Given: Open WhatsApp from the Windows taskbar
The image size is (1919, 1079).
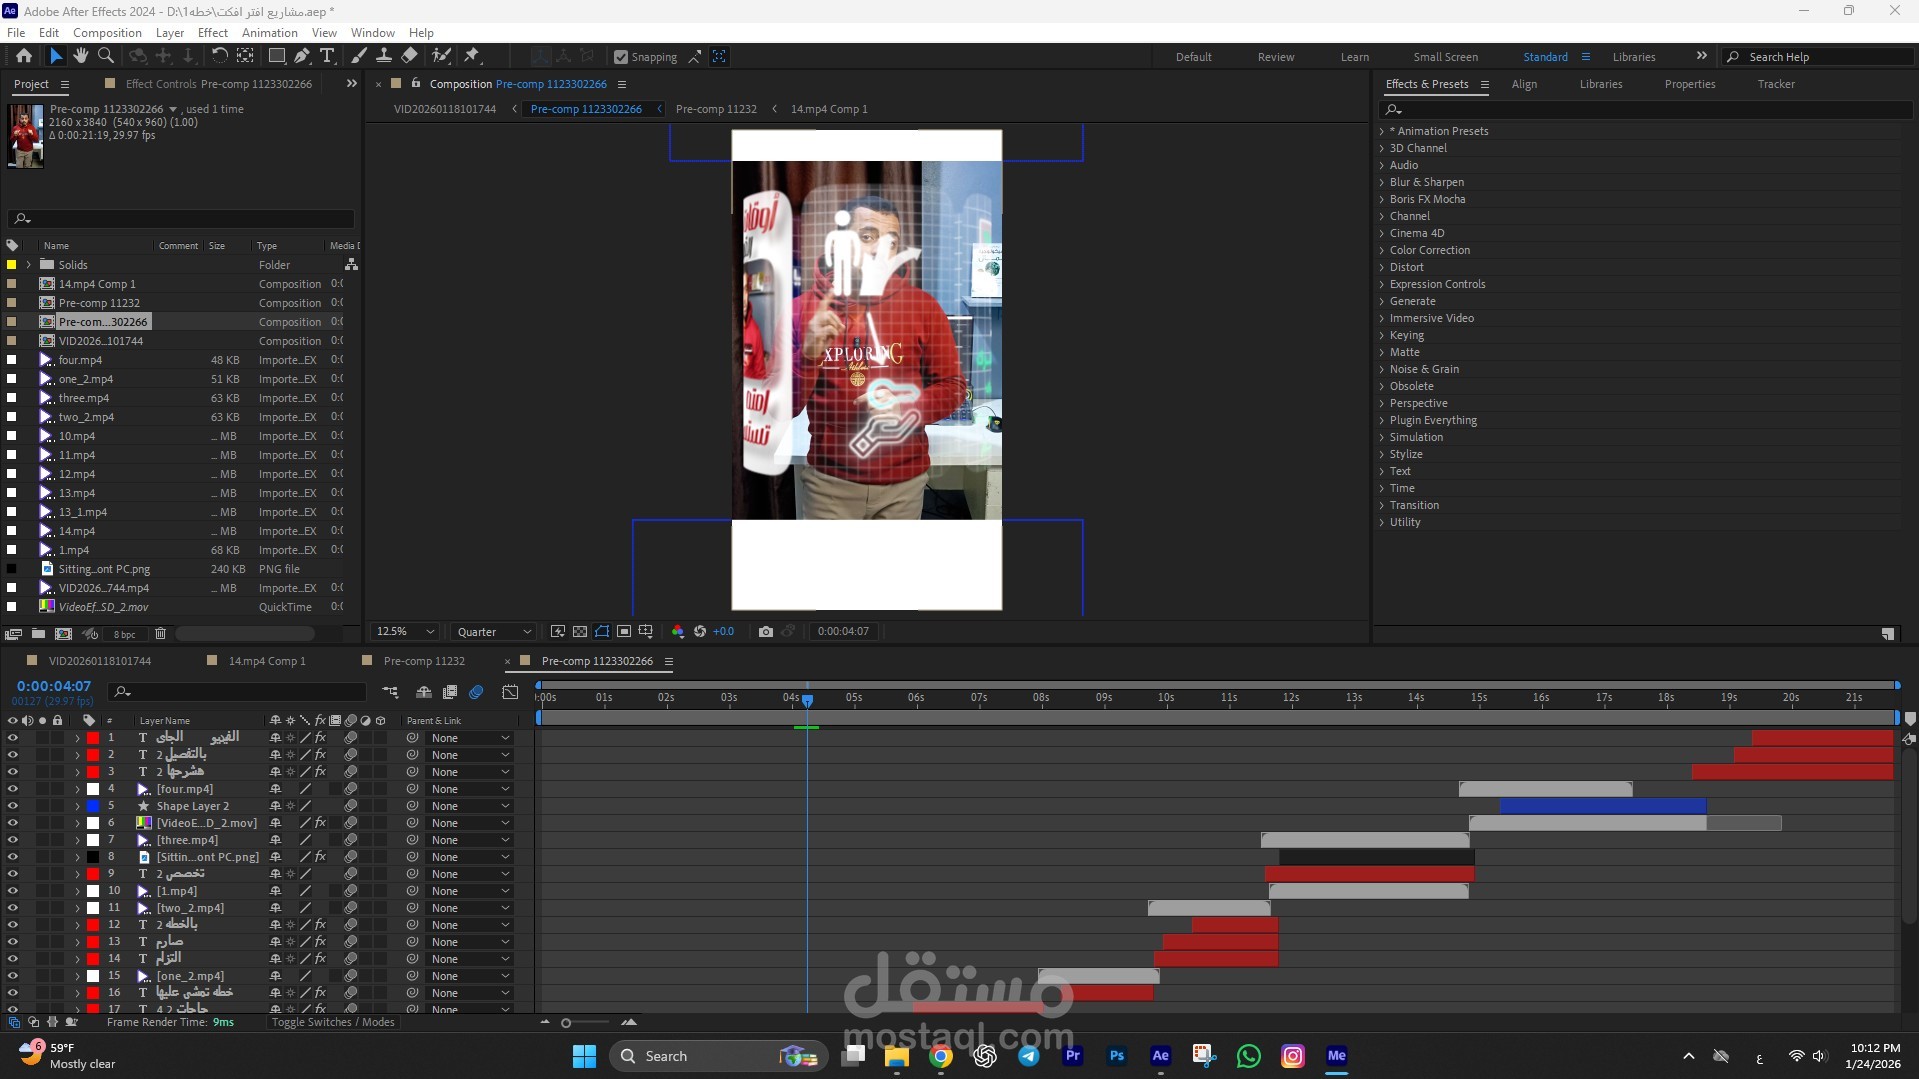Looking at the screenshot, I should pyautogui.click(x=1248, y=1055).
